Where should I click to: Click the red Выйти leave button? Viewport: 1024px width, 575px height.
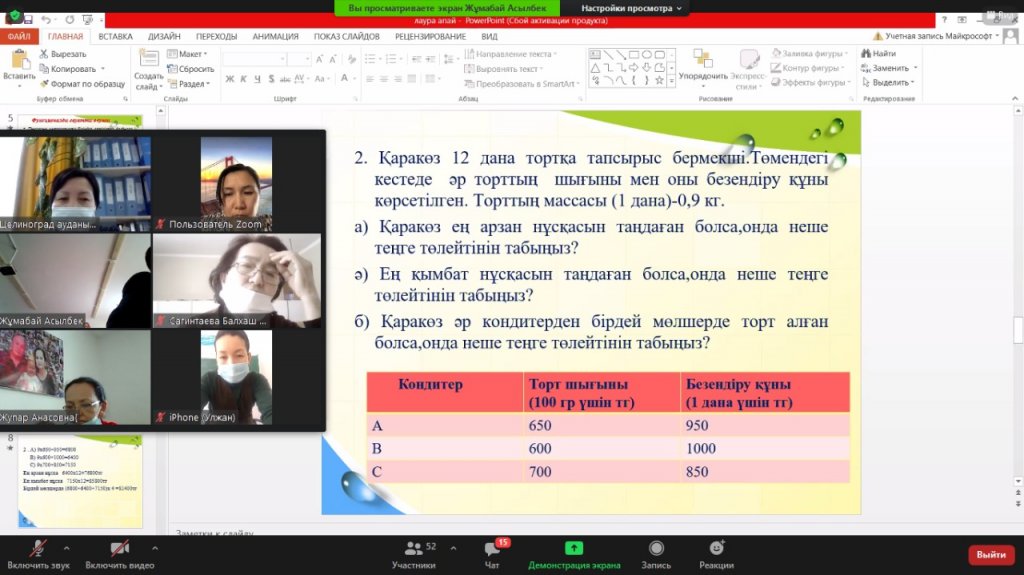click(990, 554)
